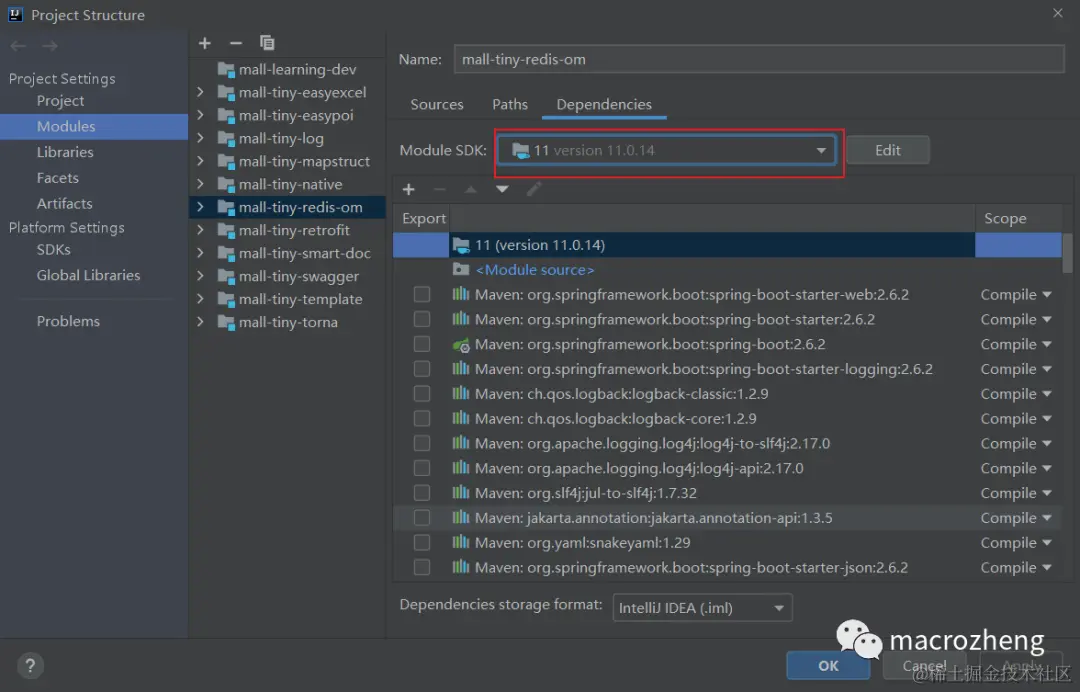Copy the selected module icon
1080x692 pixels.
tap(267, 43)
